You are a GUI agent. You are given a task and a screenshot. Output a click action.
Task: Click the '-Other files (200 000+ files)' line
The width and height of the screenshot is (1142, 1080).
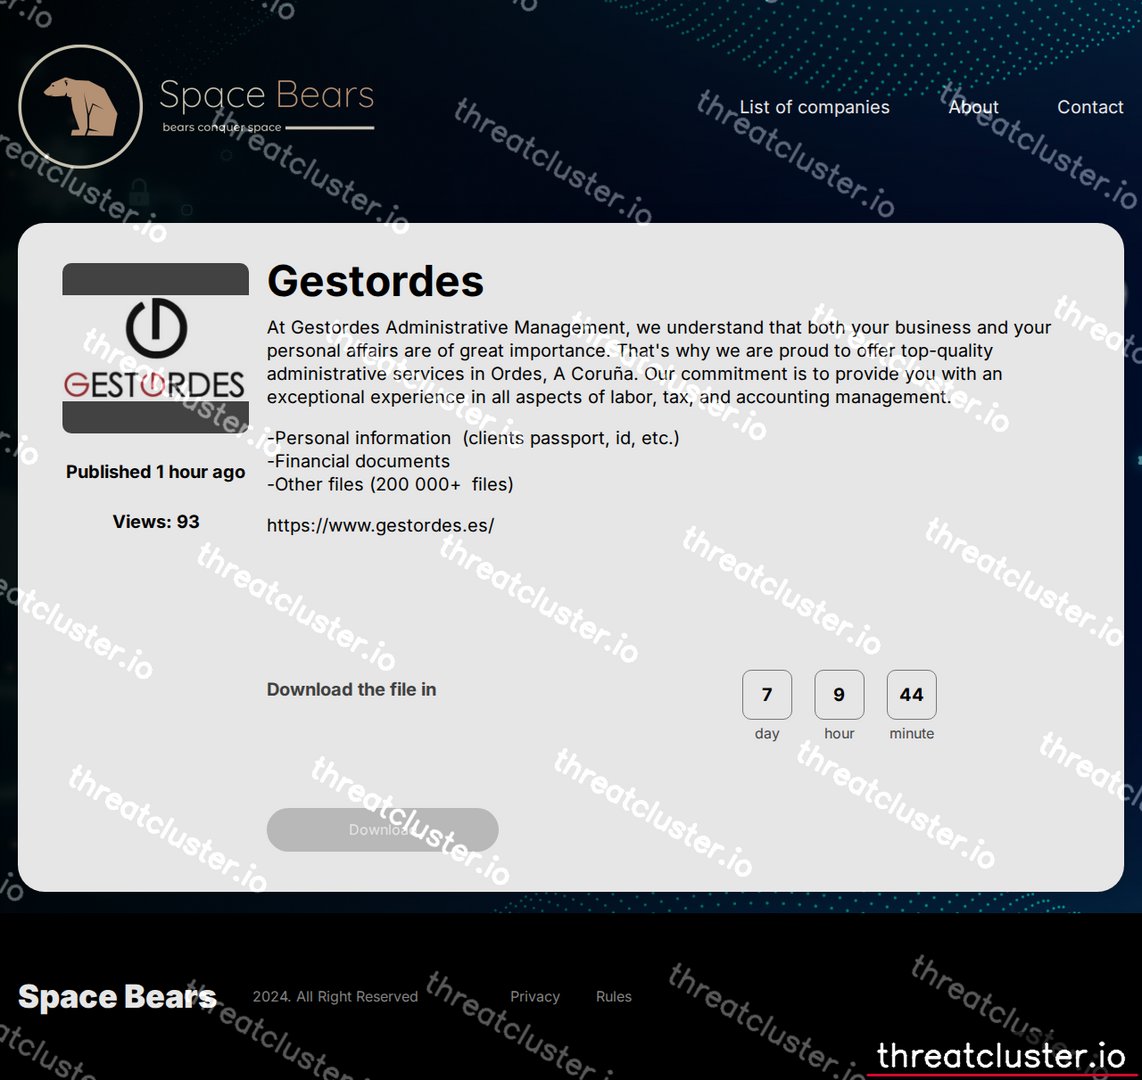pos(390,484)
